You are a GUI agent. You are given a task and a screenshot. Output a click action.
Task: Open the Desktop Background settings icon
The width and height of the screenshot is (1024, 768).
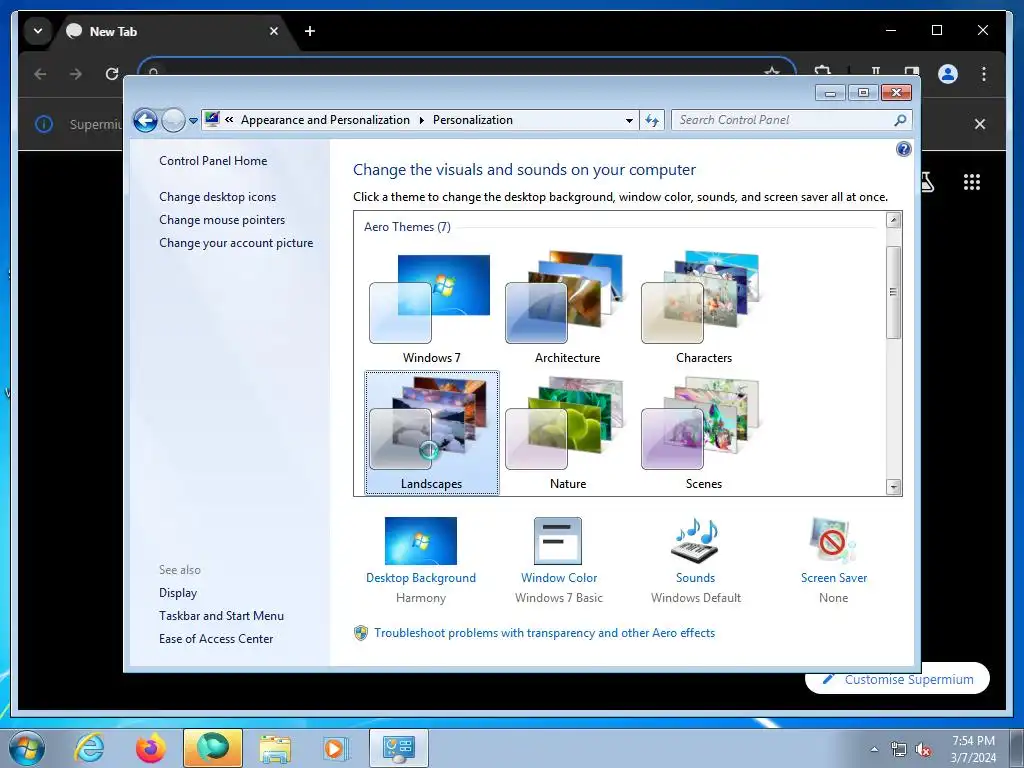click(x=421, y=541)
